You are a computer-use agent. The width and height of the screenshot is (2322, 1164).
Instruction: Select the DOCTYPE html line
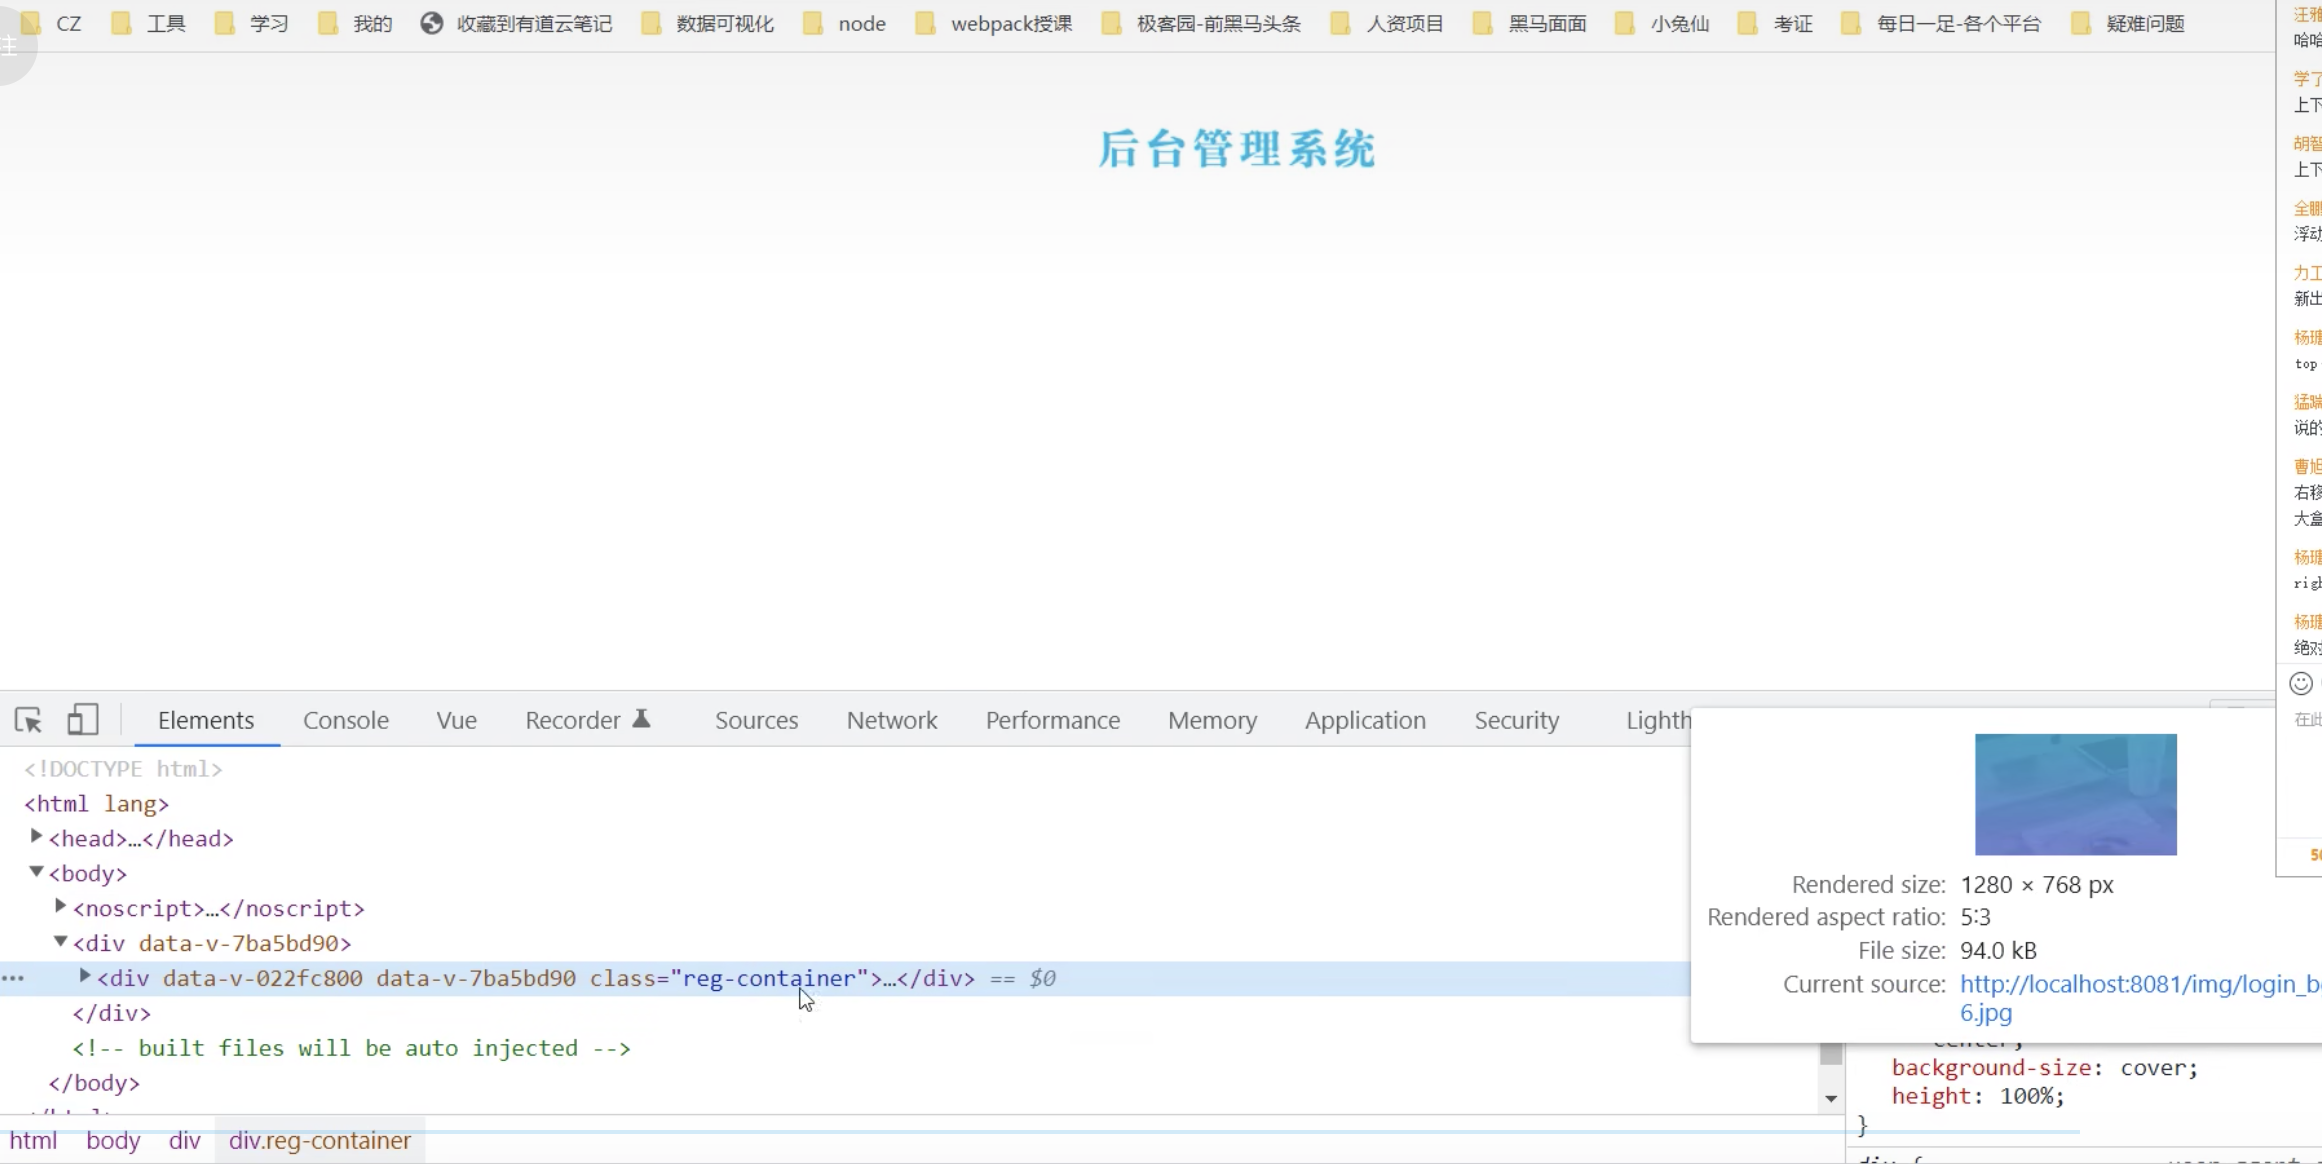[123, 768]
